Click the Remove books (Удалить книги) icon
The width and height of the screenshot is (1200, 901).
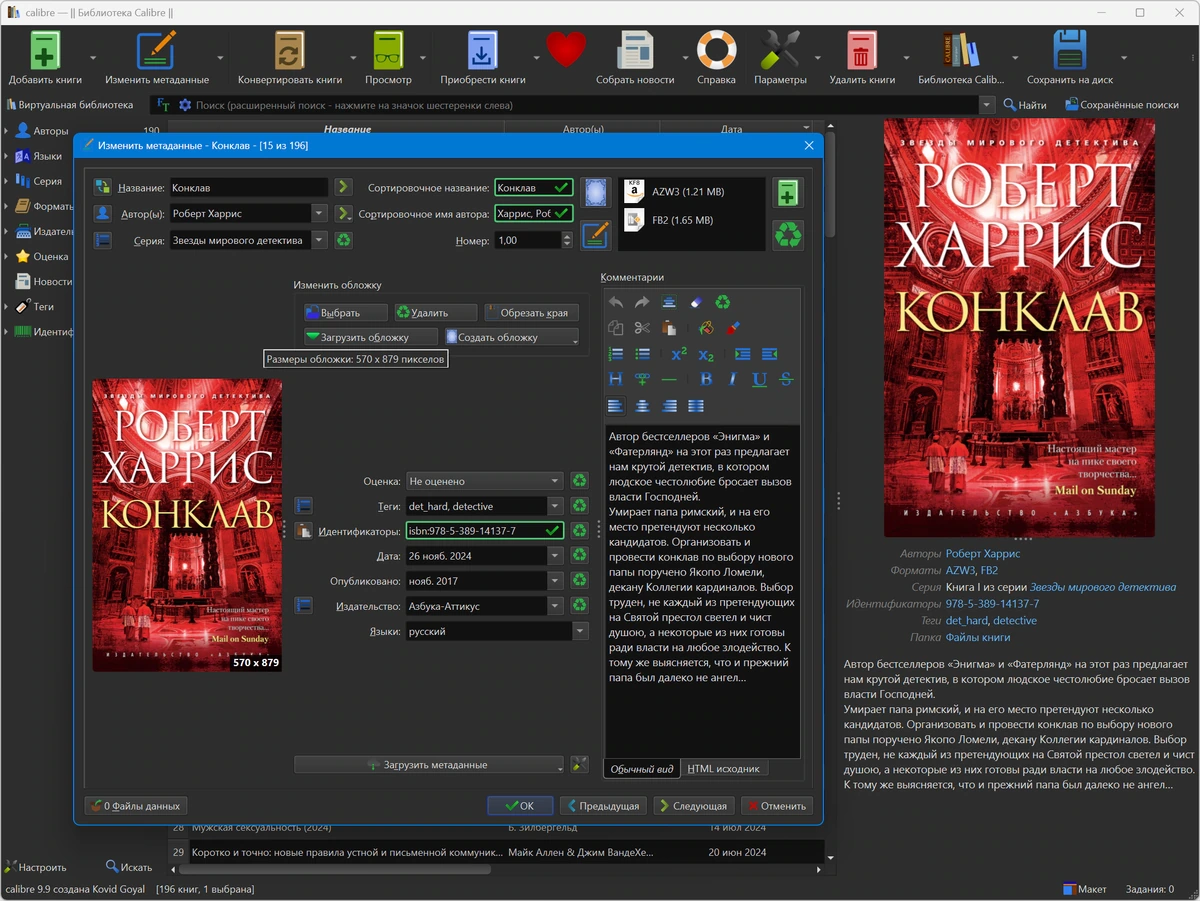tap(861, 50)
